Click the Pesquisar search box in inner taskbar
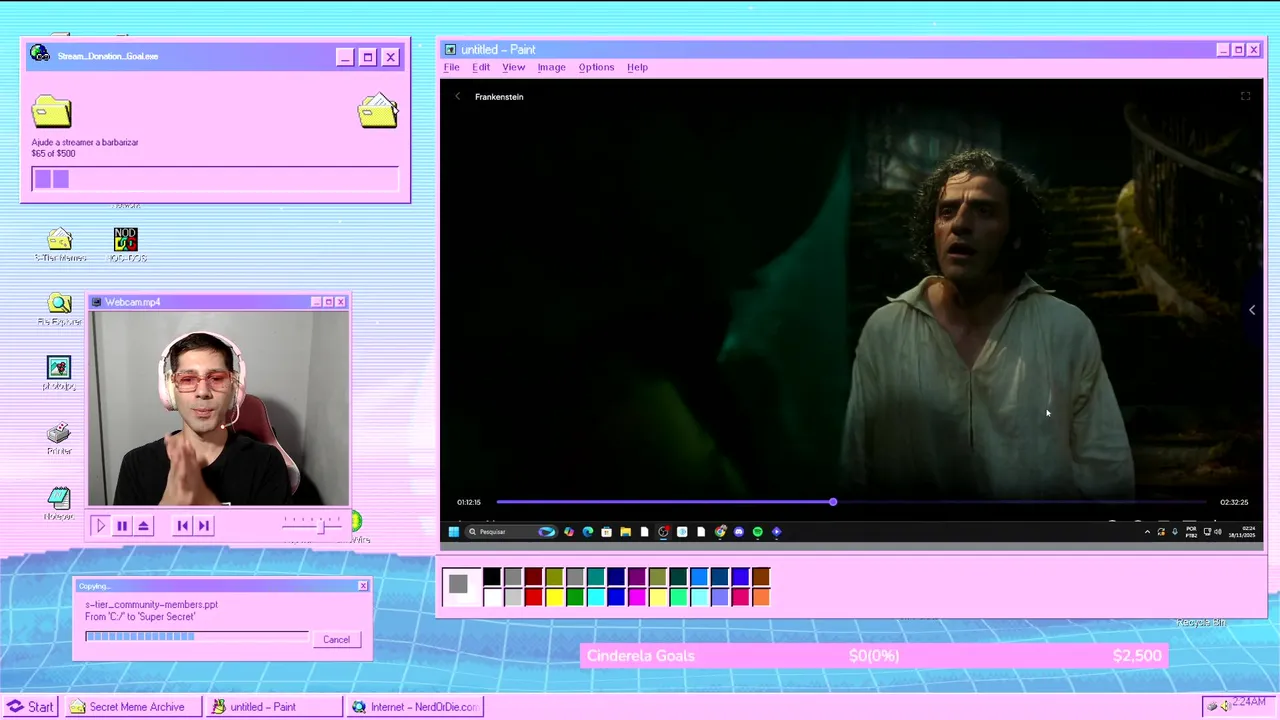Screen dimensions: 1280x720 coord(511,532)
